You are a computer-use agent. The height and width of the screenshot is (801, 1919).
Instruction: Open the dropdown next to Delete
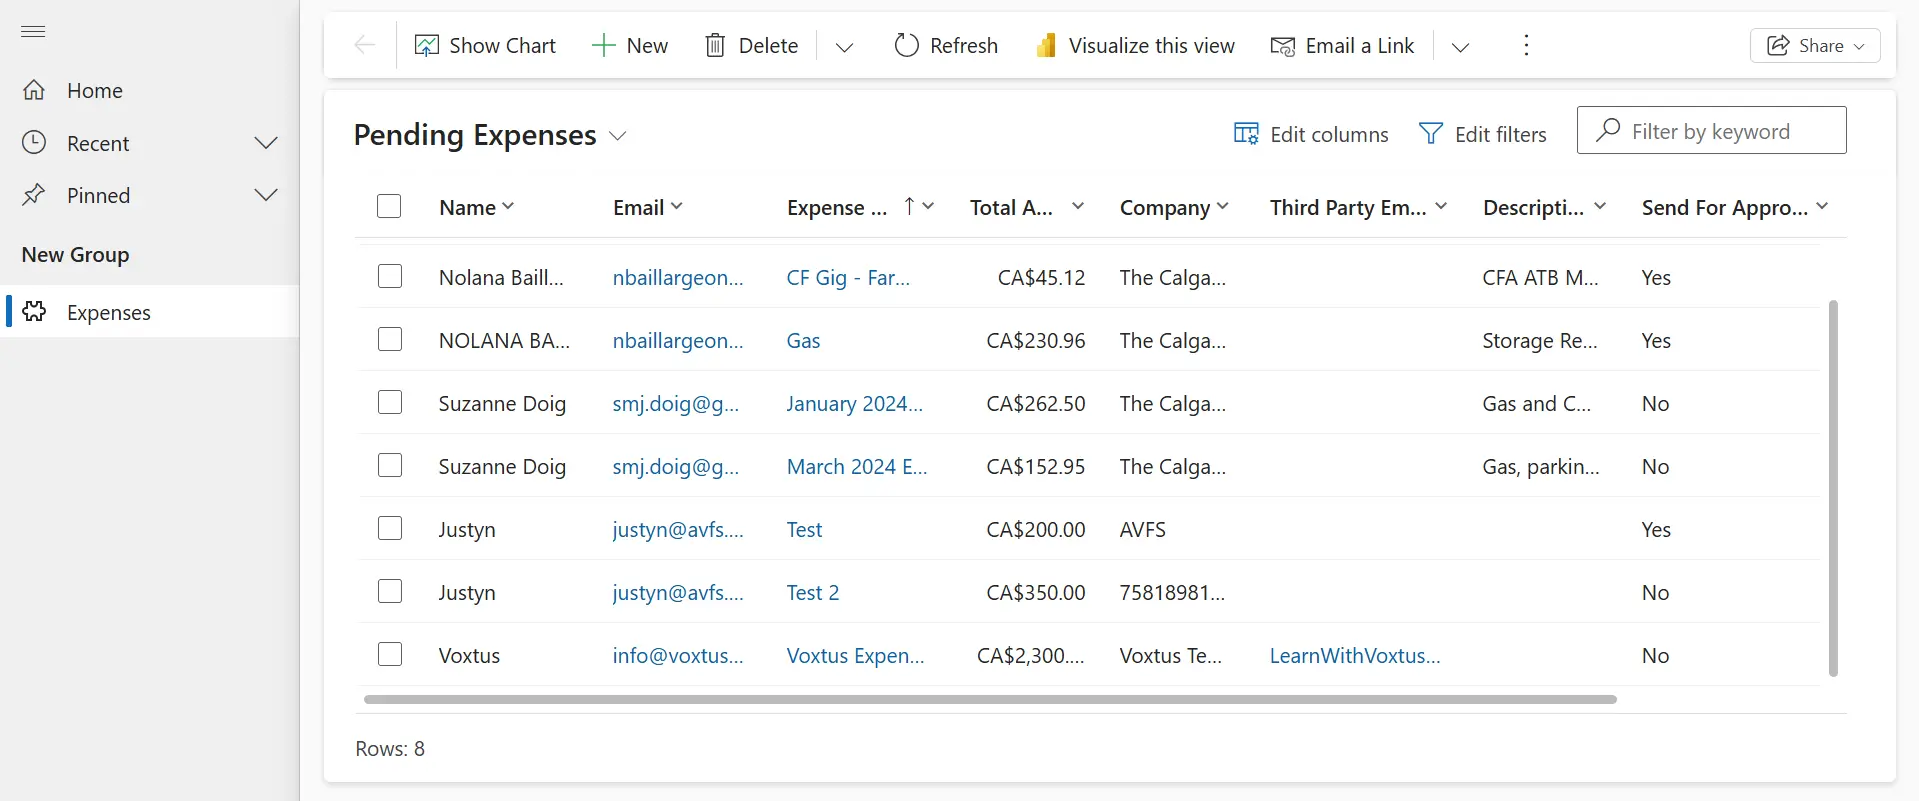point(844,46)
